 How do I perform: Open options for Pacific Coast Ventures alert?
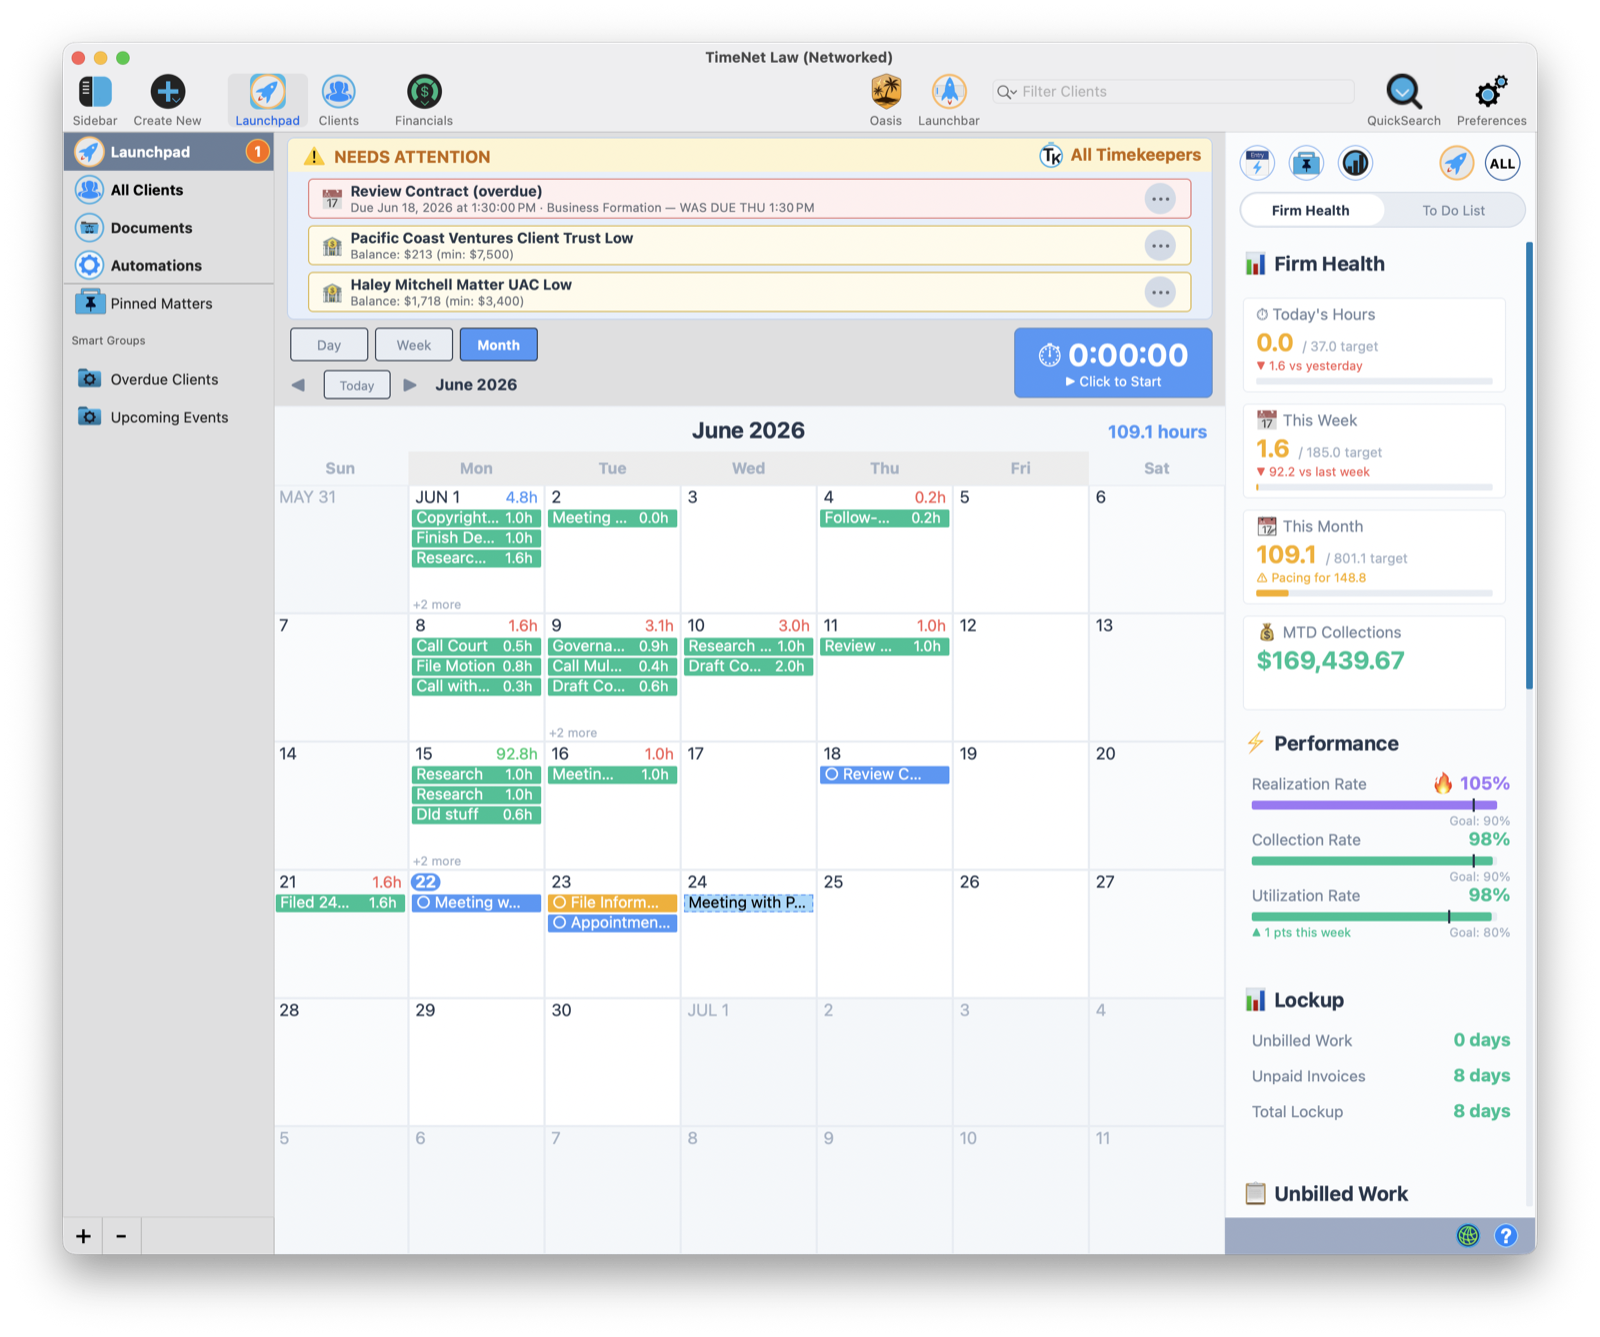point(1160,246)
